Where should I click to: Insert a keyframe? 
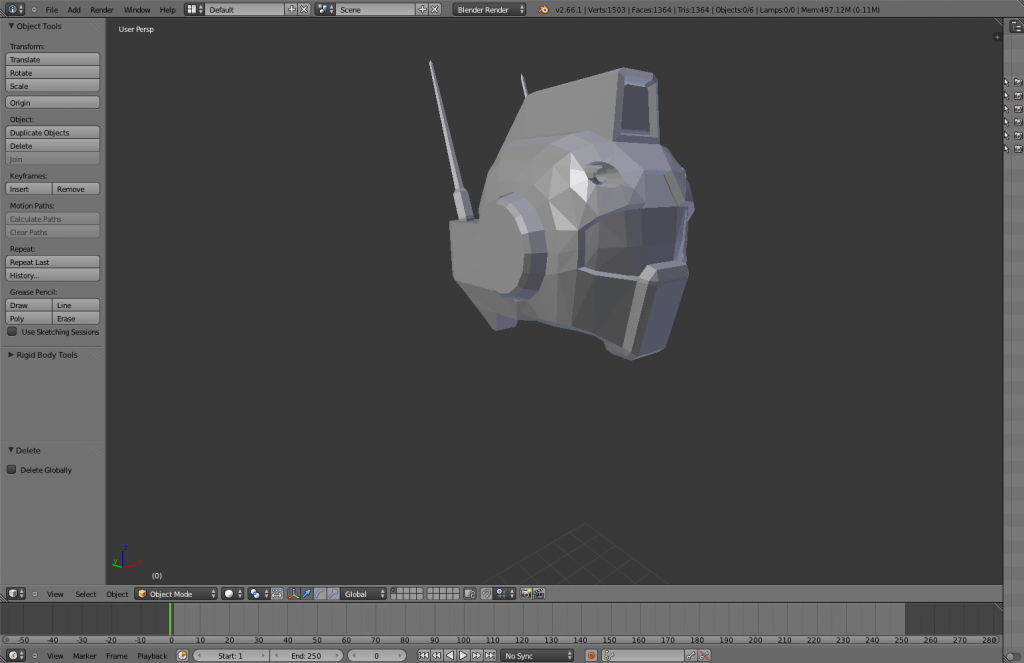pos(29,189)
